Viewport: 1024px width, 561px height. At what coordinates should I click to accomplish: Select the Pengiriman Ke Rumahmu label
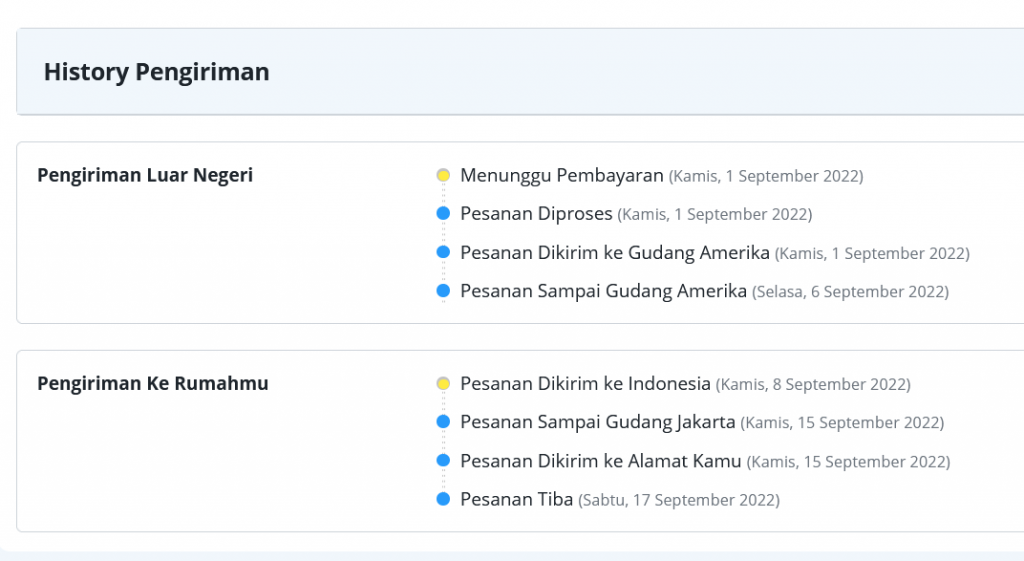tap(153, 383)
